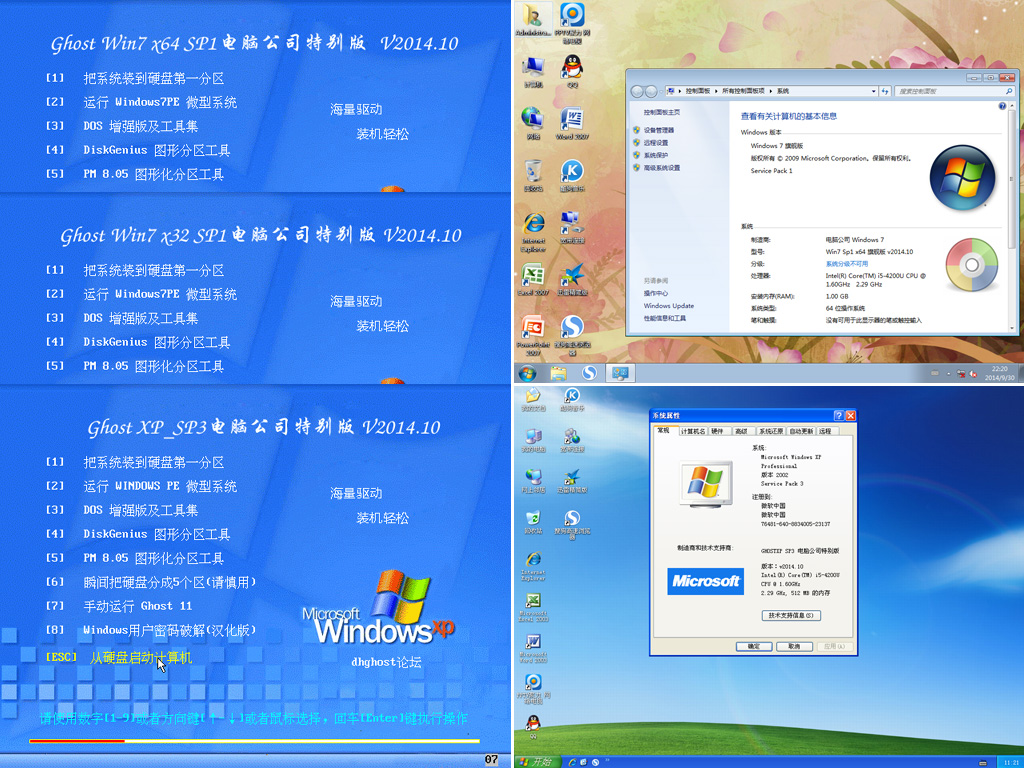Screen dimensions: 1024x768
Task: Click the refresh button beside the address bar
Action: pos(885,91)
